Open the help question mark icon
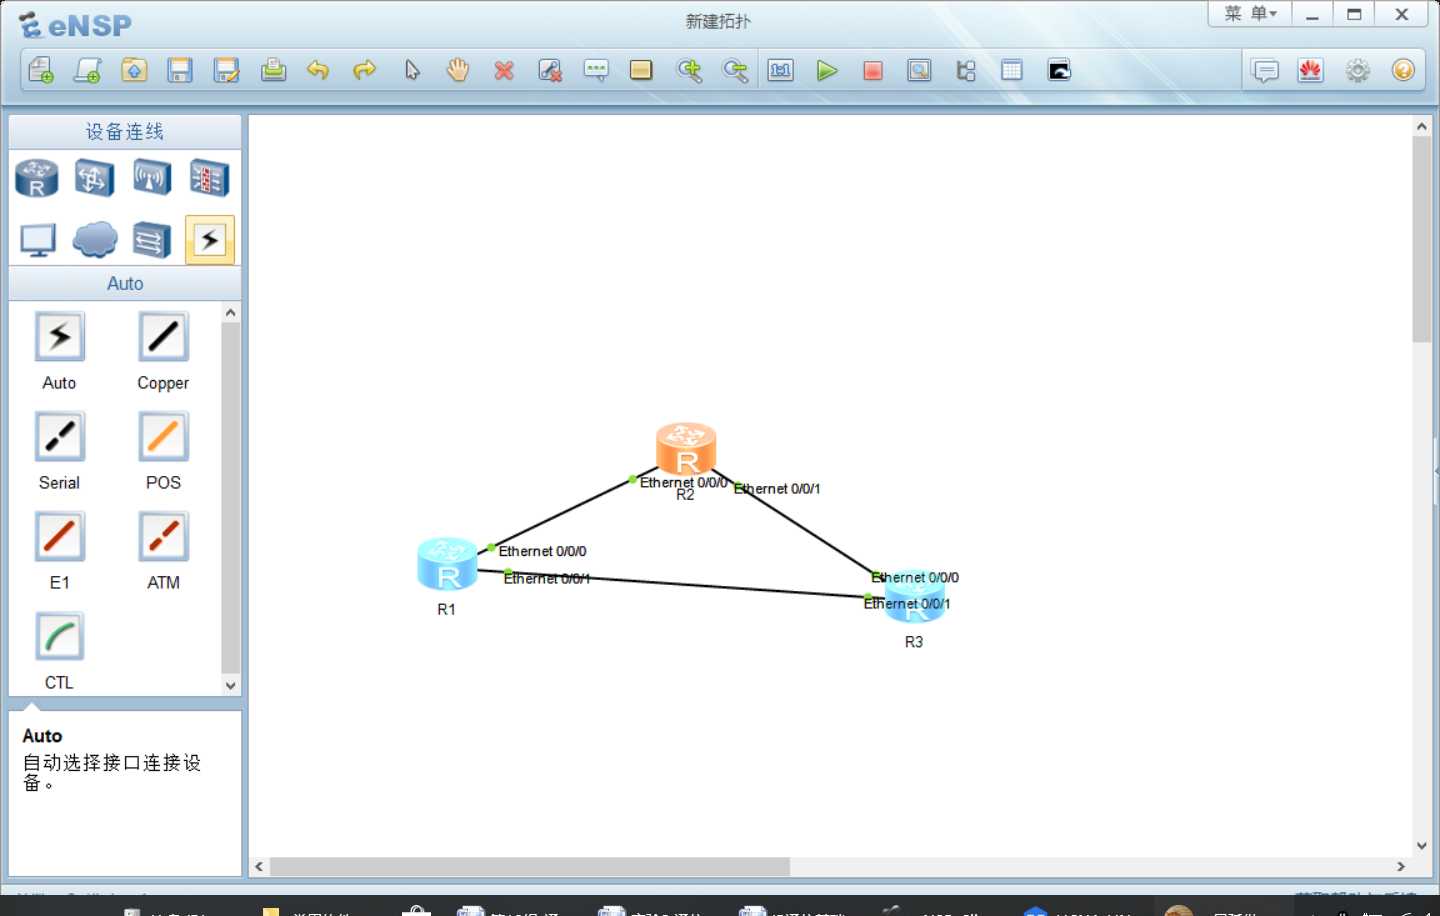This screenshot has height=916, width=1440. (1403, 70)
